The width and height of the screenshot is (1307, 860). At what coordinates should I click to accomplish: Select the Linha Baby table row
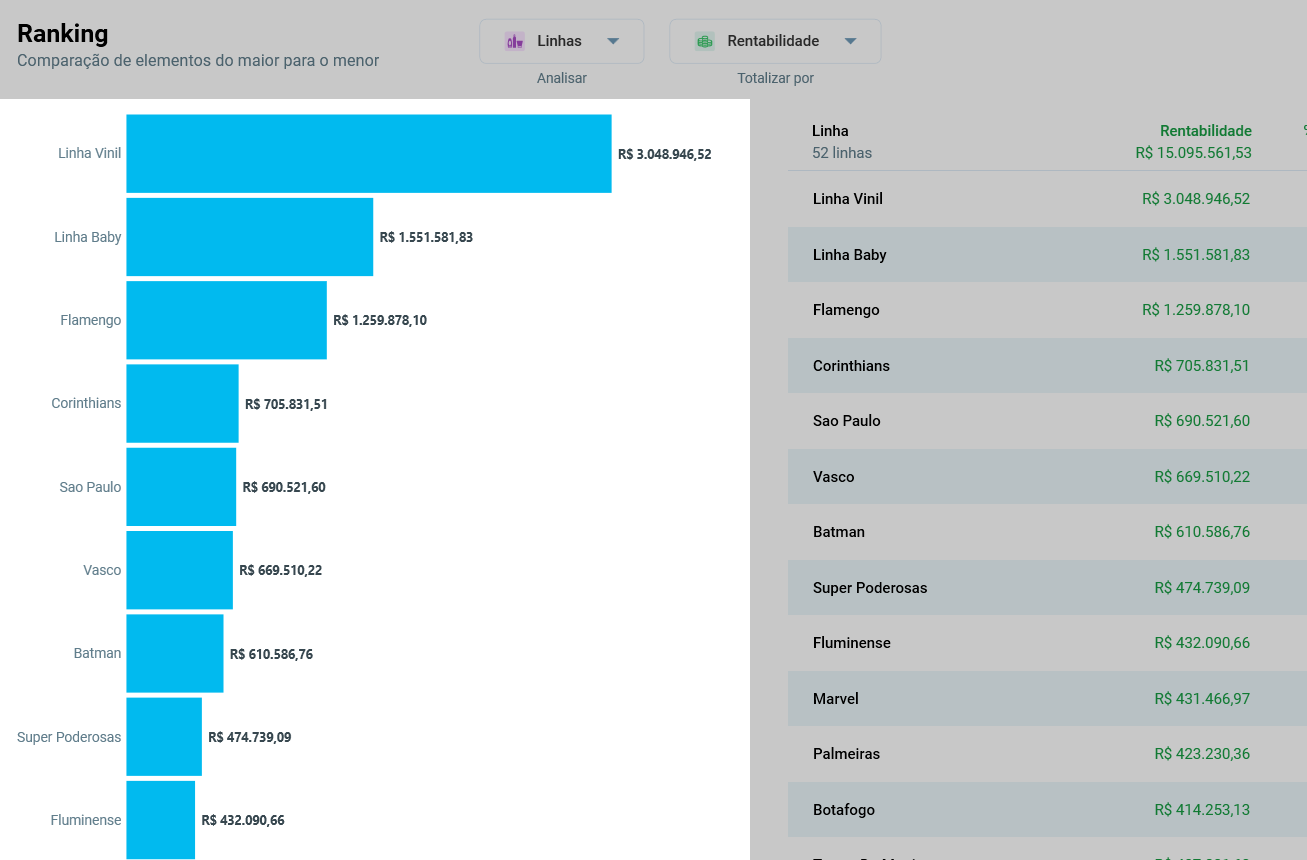coord(1047,255)
